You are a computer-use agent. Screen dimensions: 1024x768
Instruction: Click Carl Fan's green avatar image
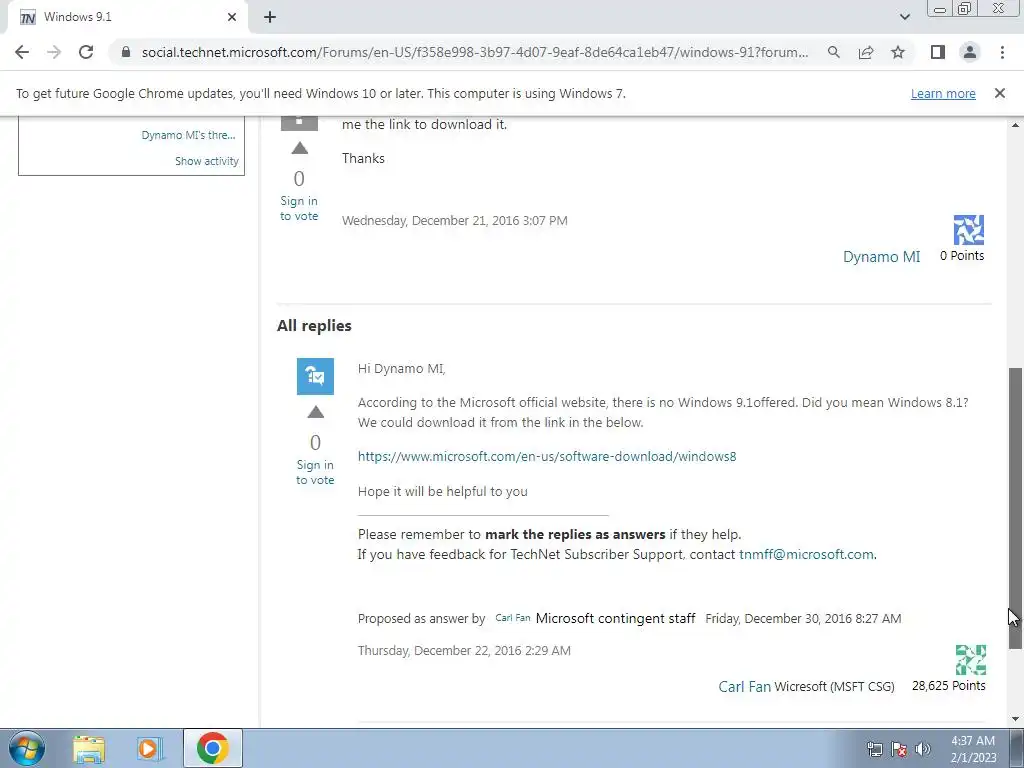[x=970, y=660]
